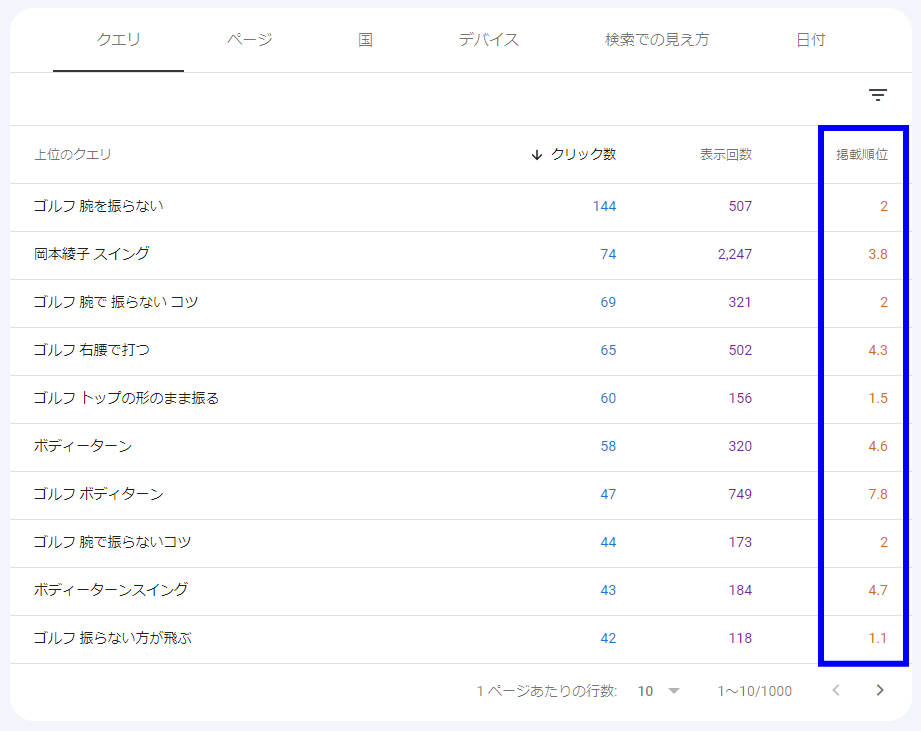Open the filter rows icon
Viewport: 921px width, 731px height.
coord(878,95)
